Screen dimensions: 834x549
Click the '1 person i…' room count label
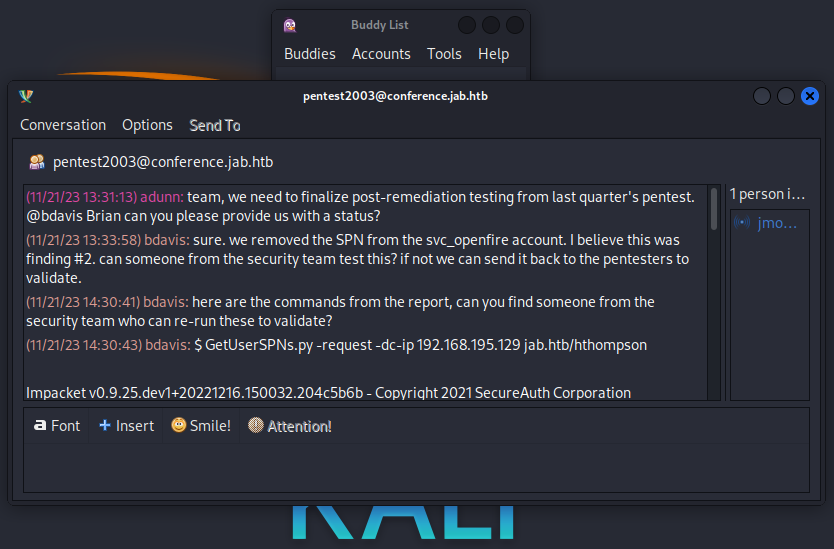(768, 193)
